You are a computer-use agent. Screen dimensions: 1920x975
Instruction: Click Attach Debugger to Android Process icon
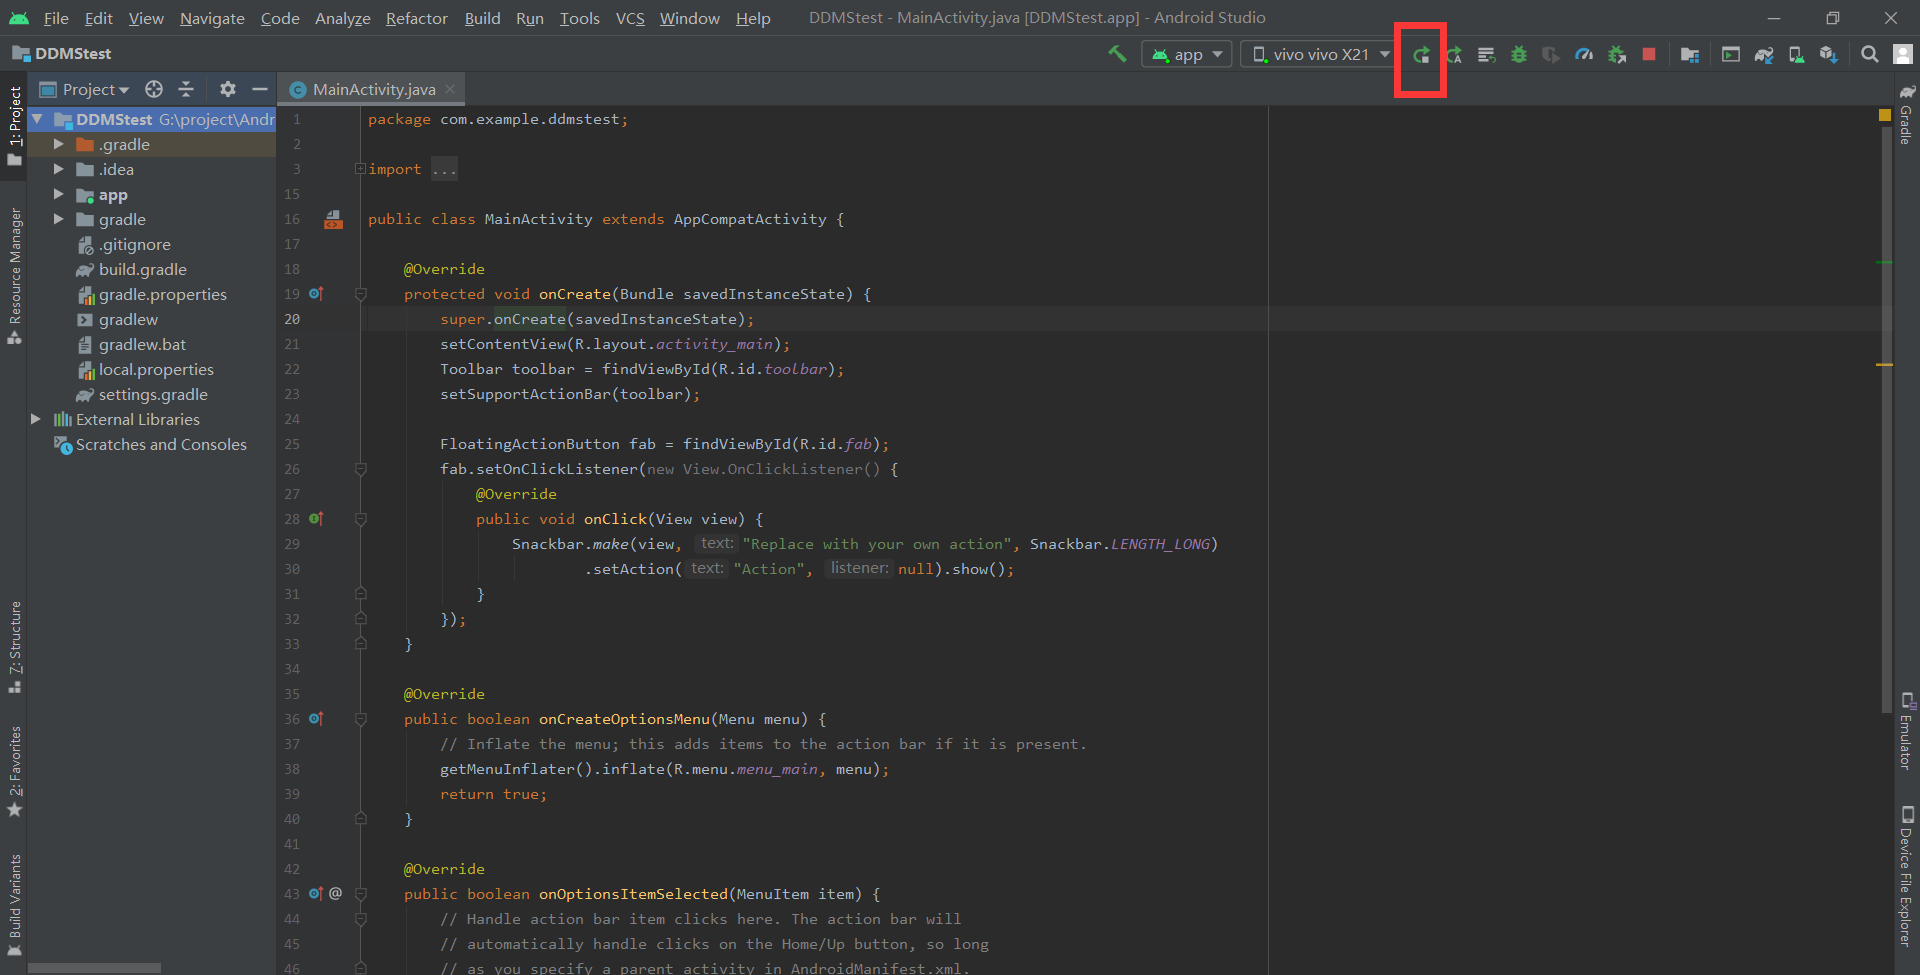pyautogui.click(x=1617, y=55)
